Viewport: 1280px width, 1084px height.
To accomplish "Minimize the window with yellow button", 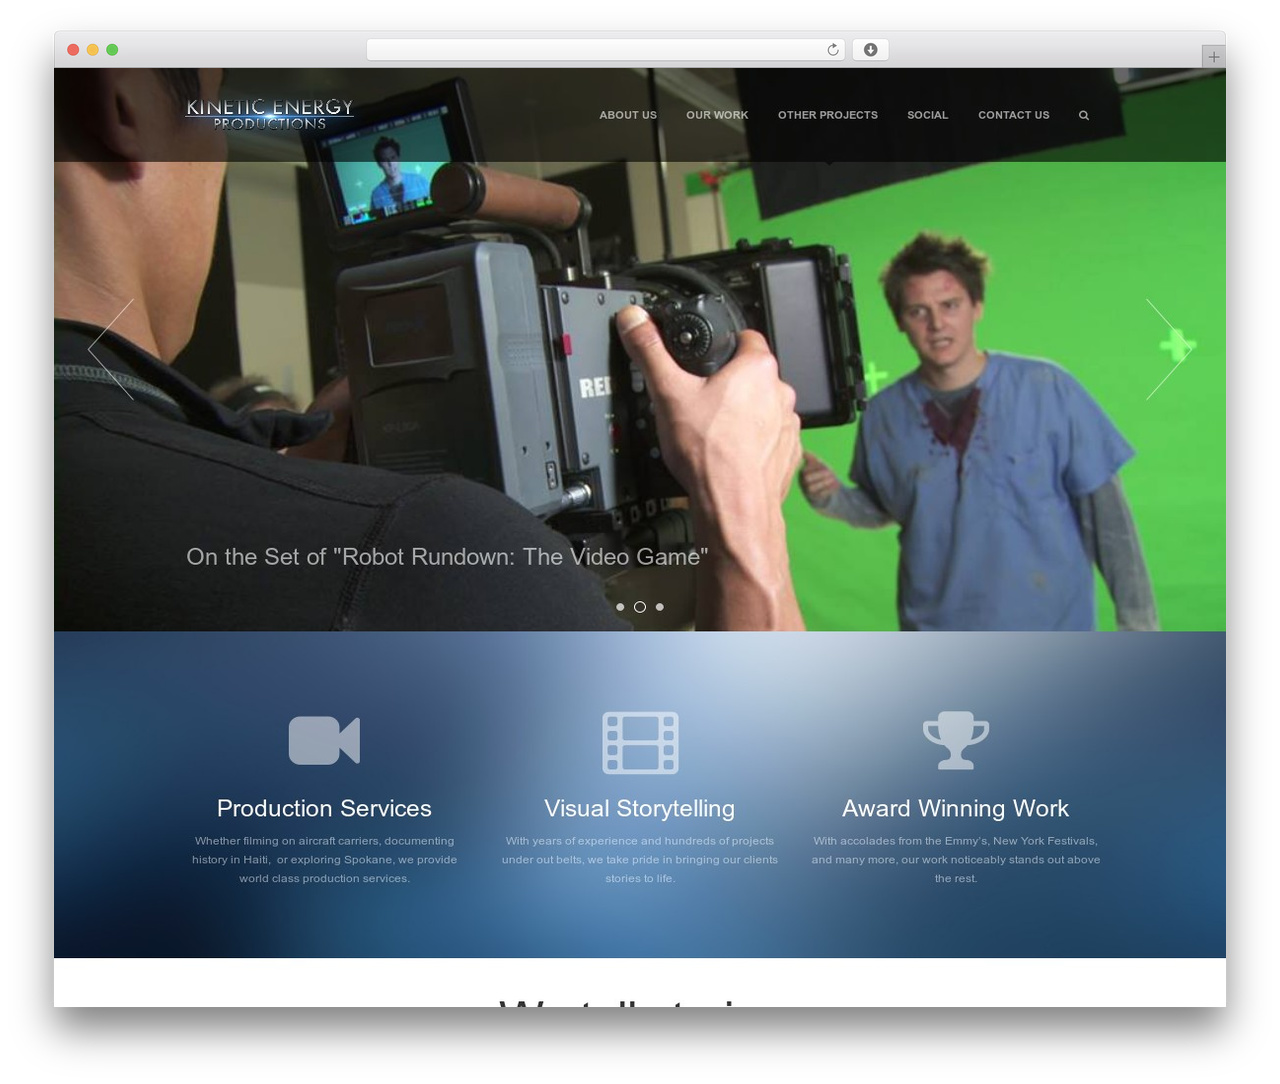I will (x=92, y=50).
